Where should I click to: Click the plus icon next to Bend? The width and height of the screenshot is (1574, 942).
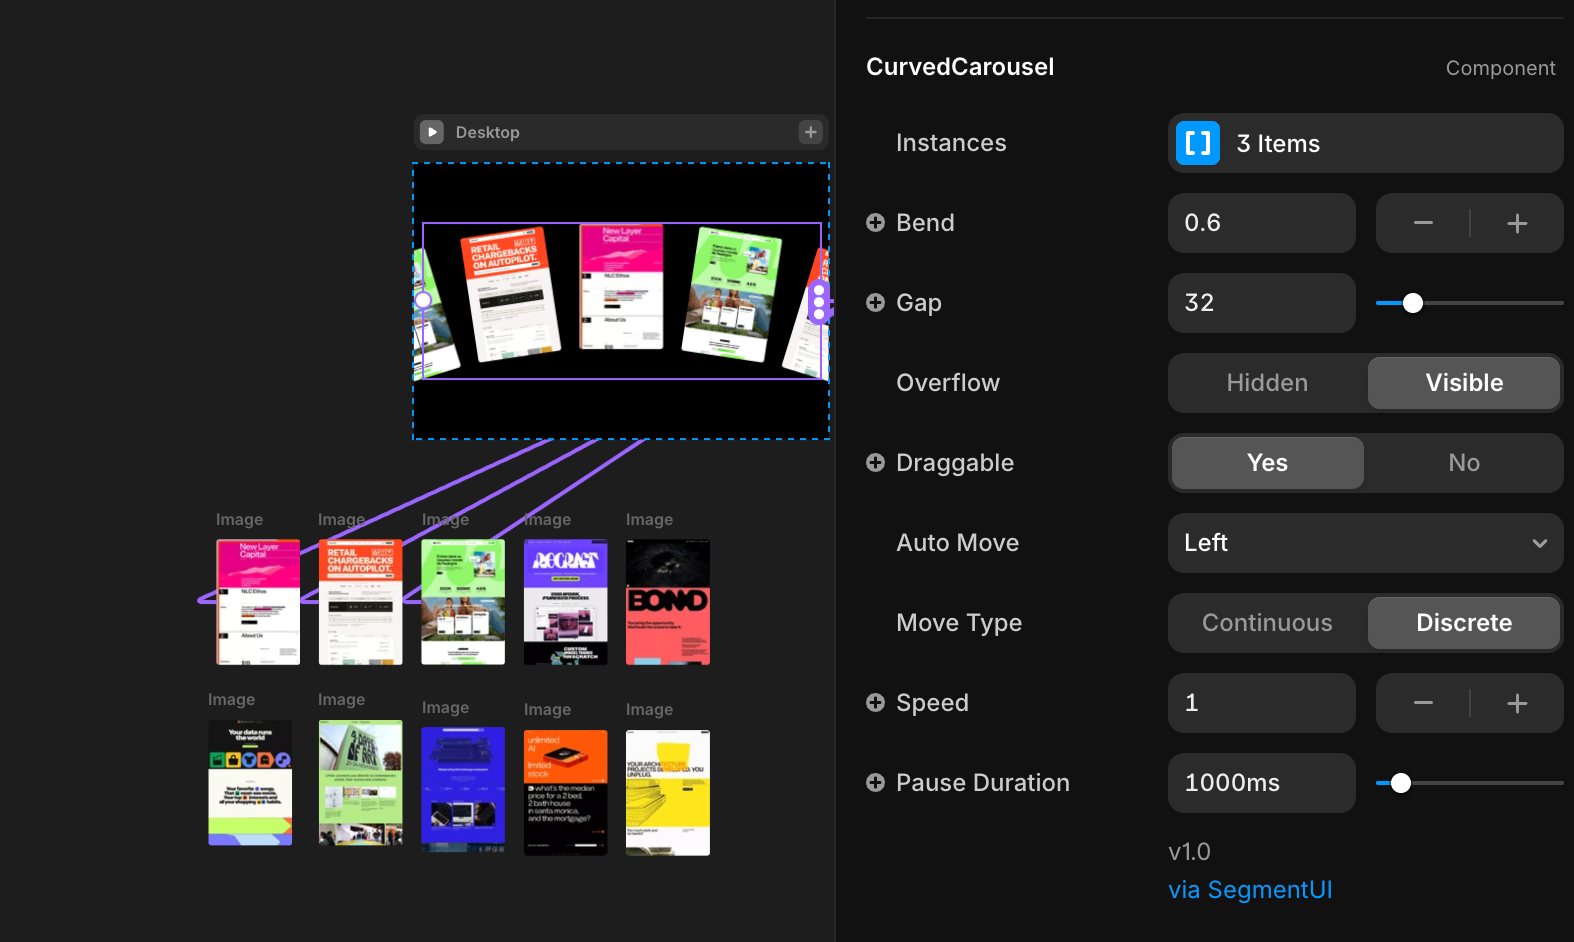(875, 223)
